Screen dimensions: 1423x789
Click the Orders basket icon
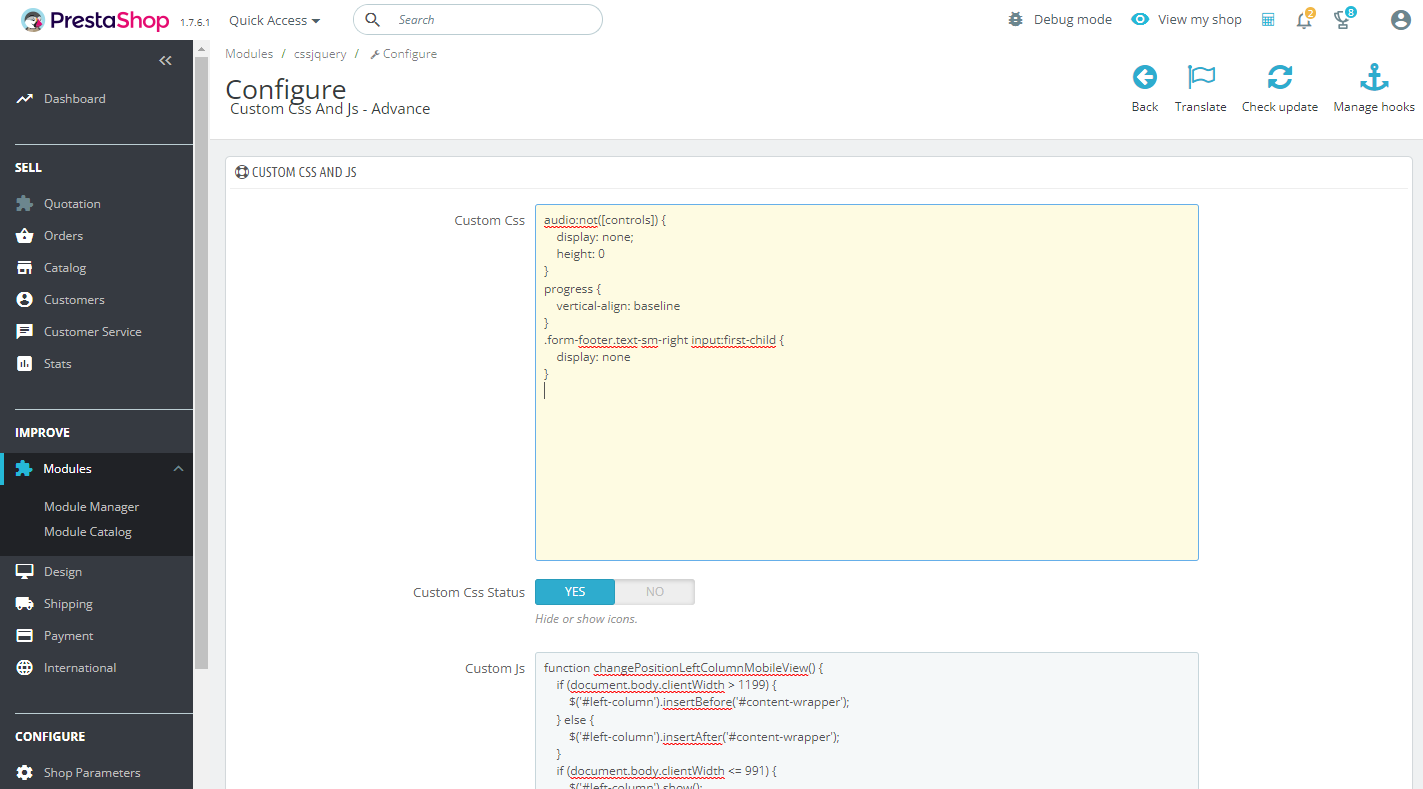25,236
